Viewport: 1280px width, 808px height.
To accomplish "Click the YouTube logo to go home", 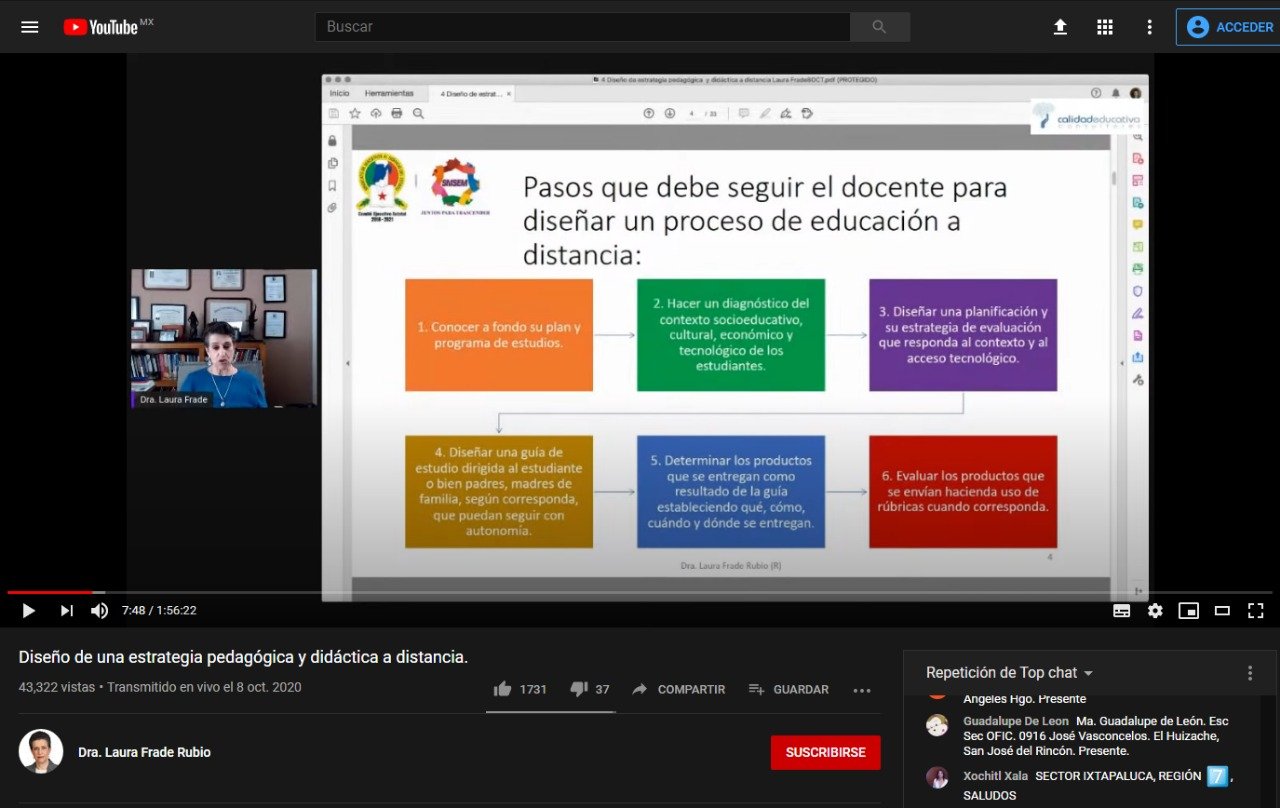I will (x=101, y=27).
